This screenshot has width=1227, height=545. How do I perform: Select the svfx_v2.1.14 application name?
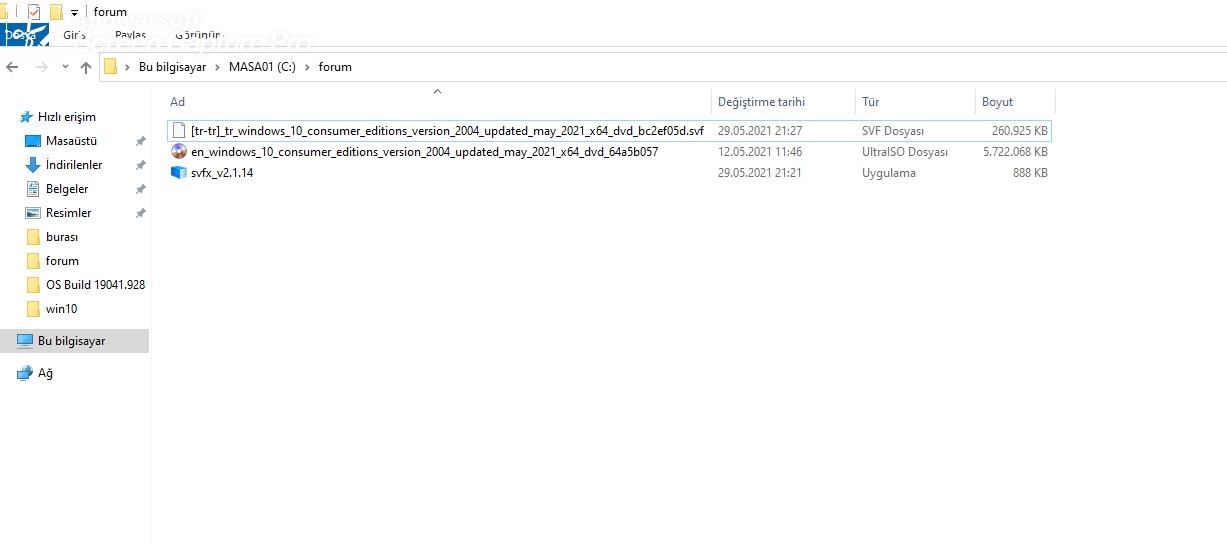click(222, 173)
